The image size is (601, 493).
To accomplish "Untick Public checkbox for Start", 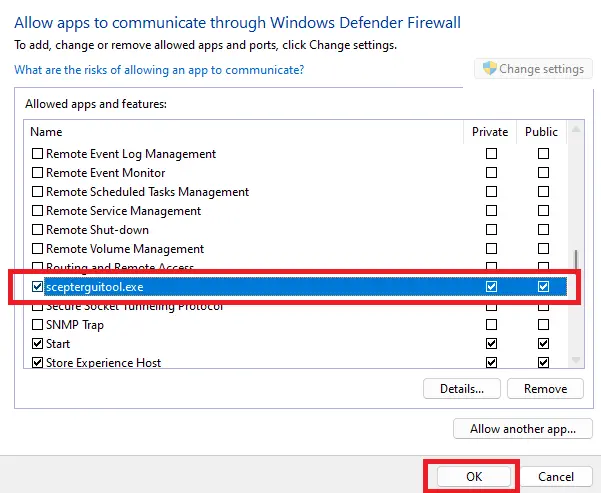I will coord(543,343).
